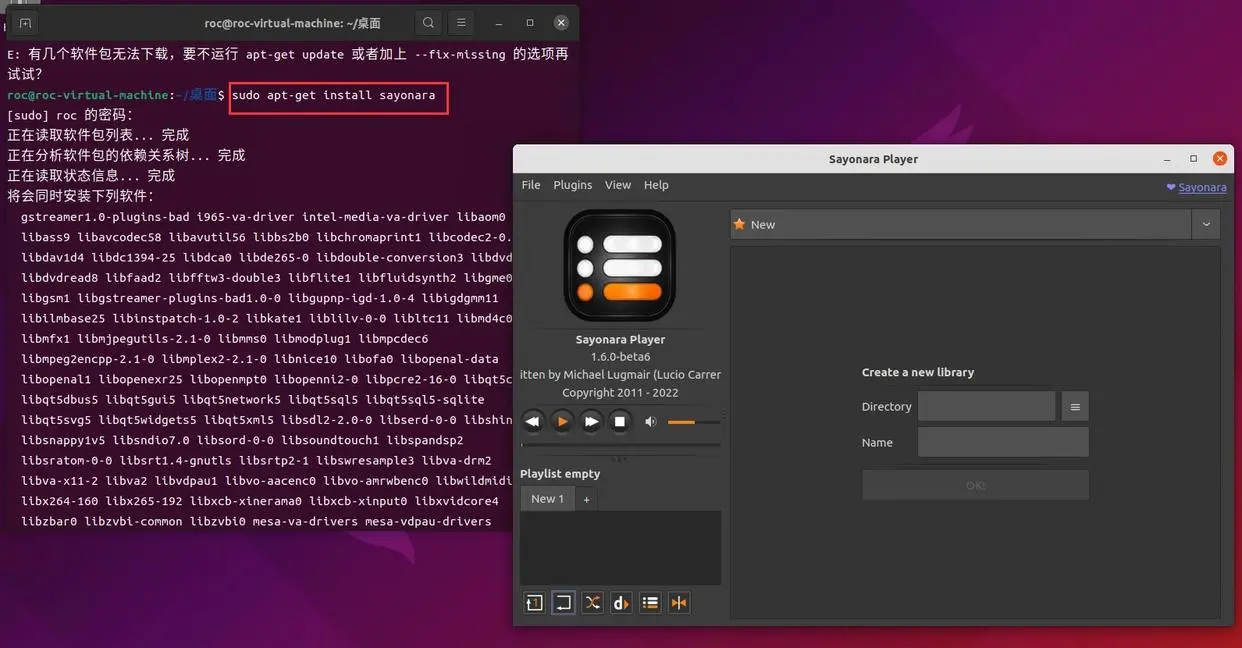The width and height of the screenshot is (1242, 648).
Task: Select the New 1 playlist tab
Action: point(547,498)
